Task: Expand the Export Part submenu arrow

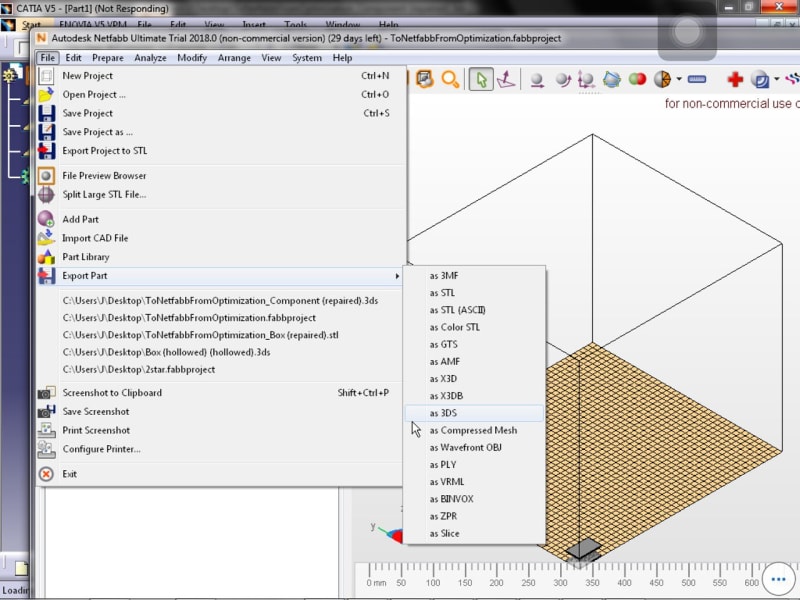Action: 397,276
